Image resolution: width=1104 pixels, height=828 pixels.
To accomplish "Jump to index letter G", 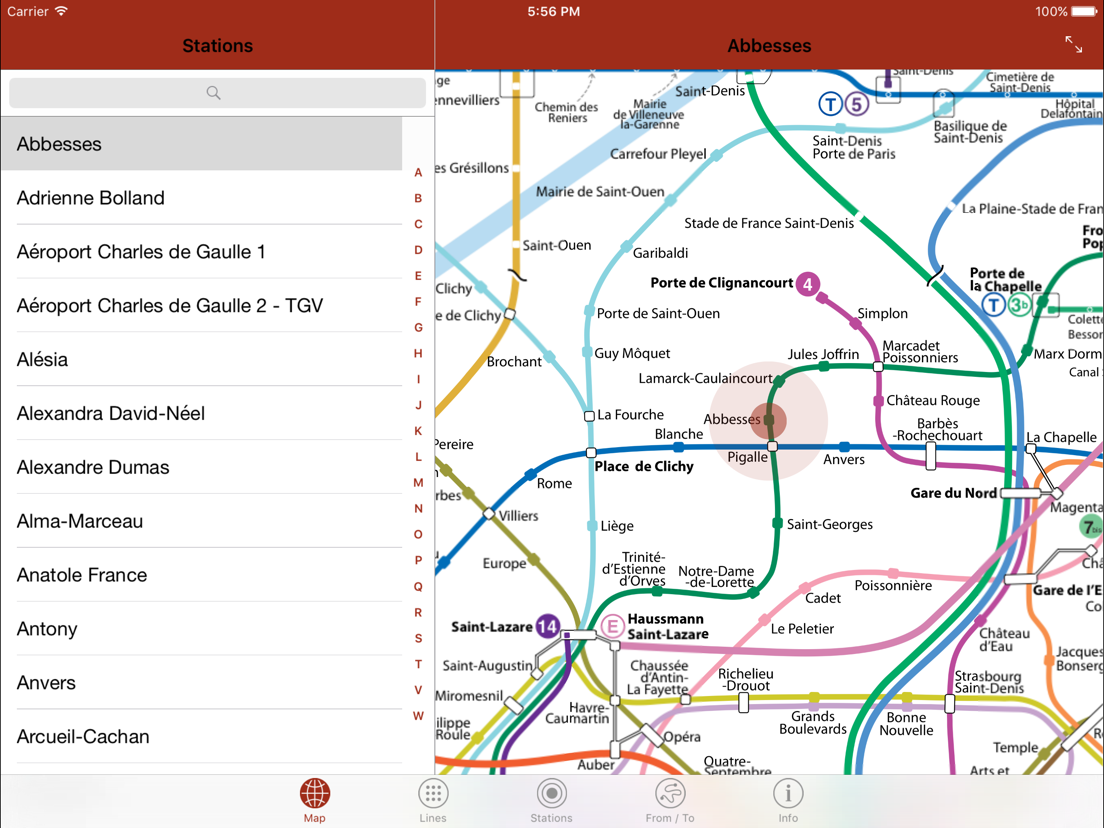I will pos(418,327).
